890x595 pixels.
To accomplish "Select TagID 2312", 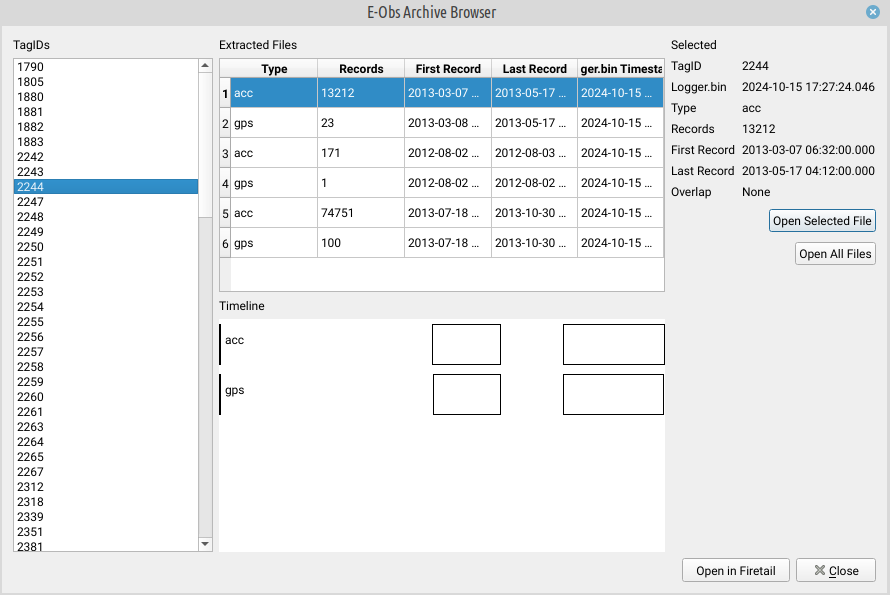I will point(106,487).
